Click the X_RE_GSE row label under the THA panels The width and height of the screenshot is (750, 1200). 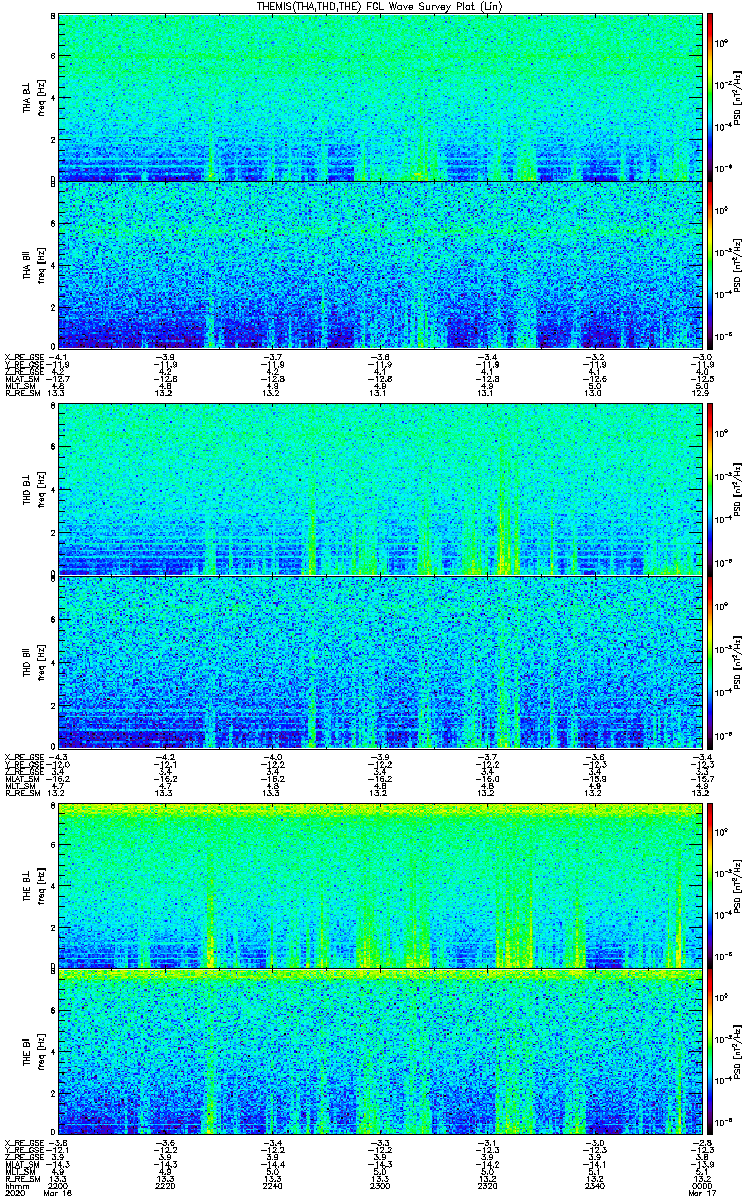24,357
